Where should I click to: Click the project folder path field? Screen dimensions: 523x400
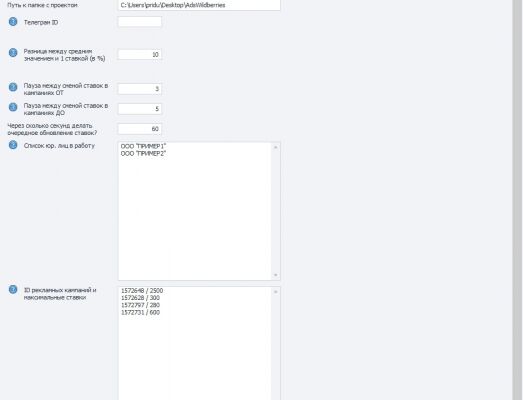[199, 5]
